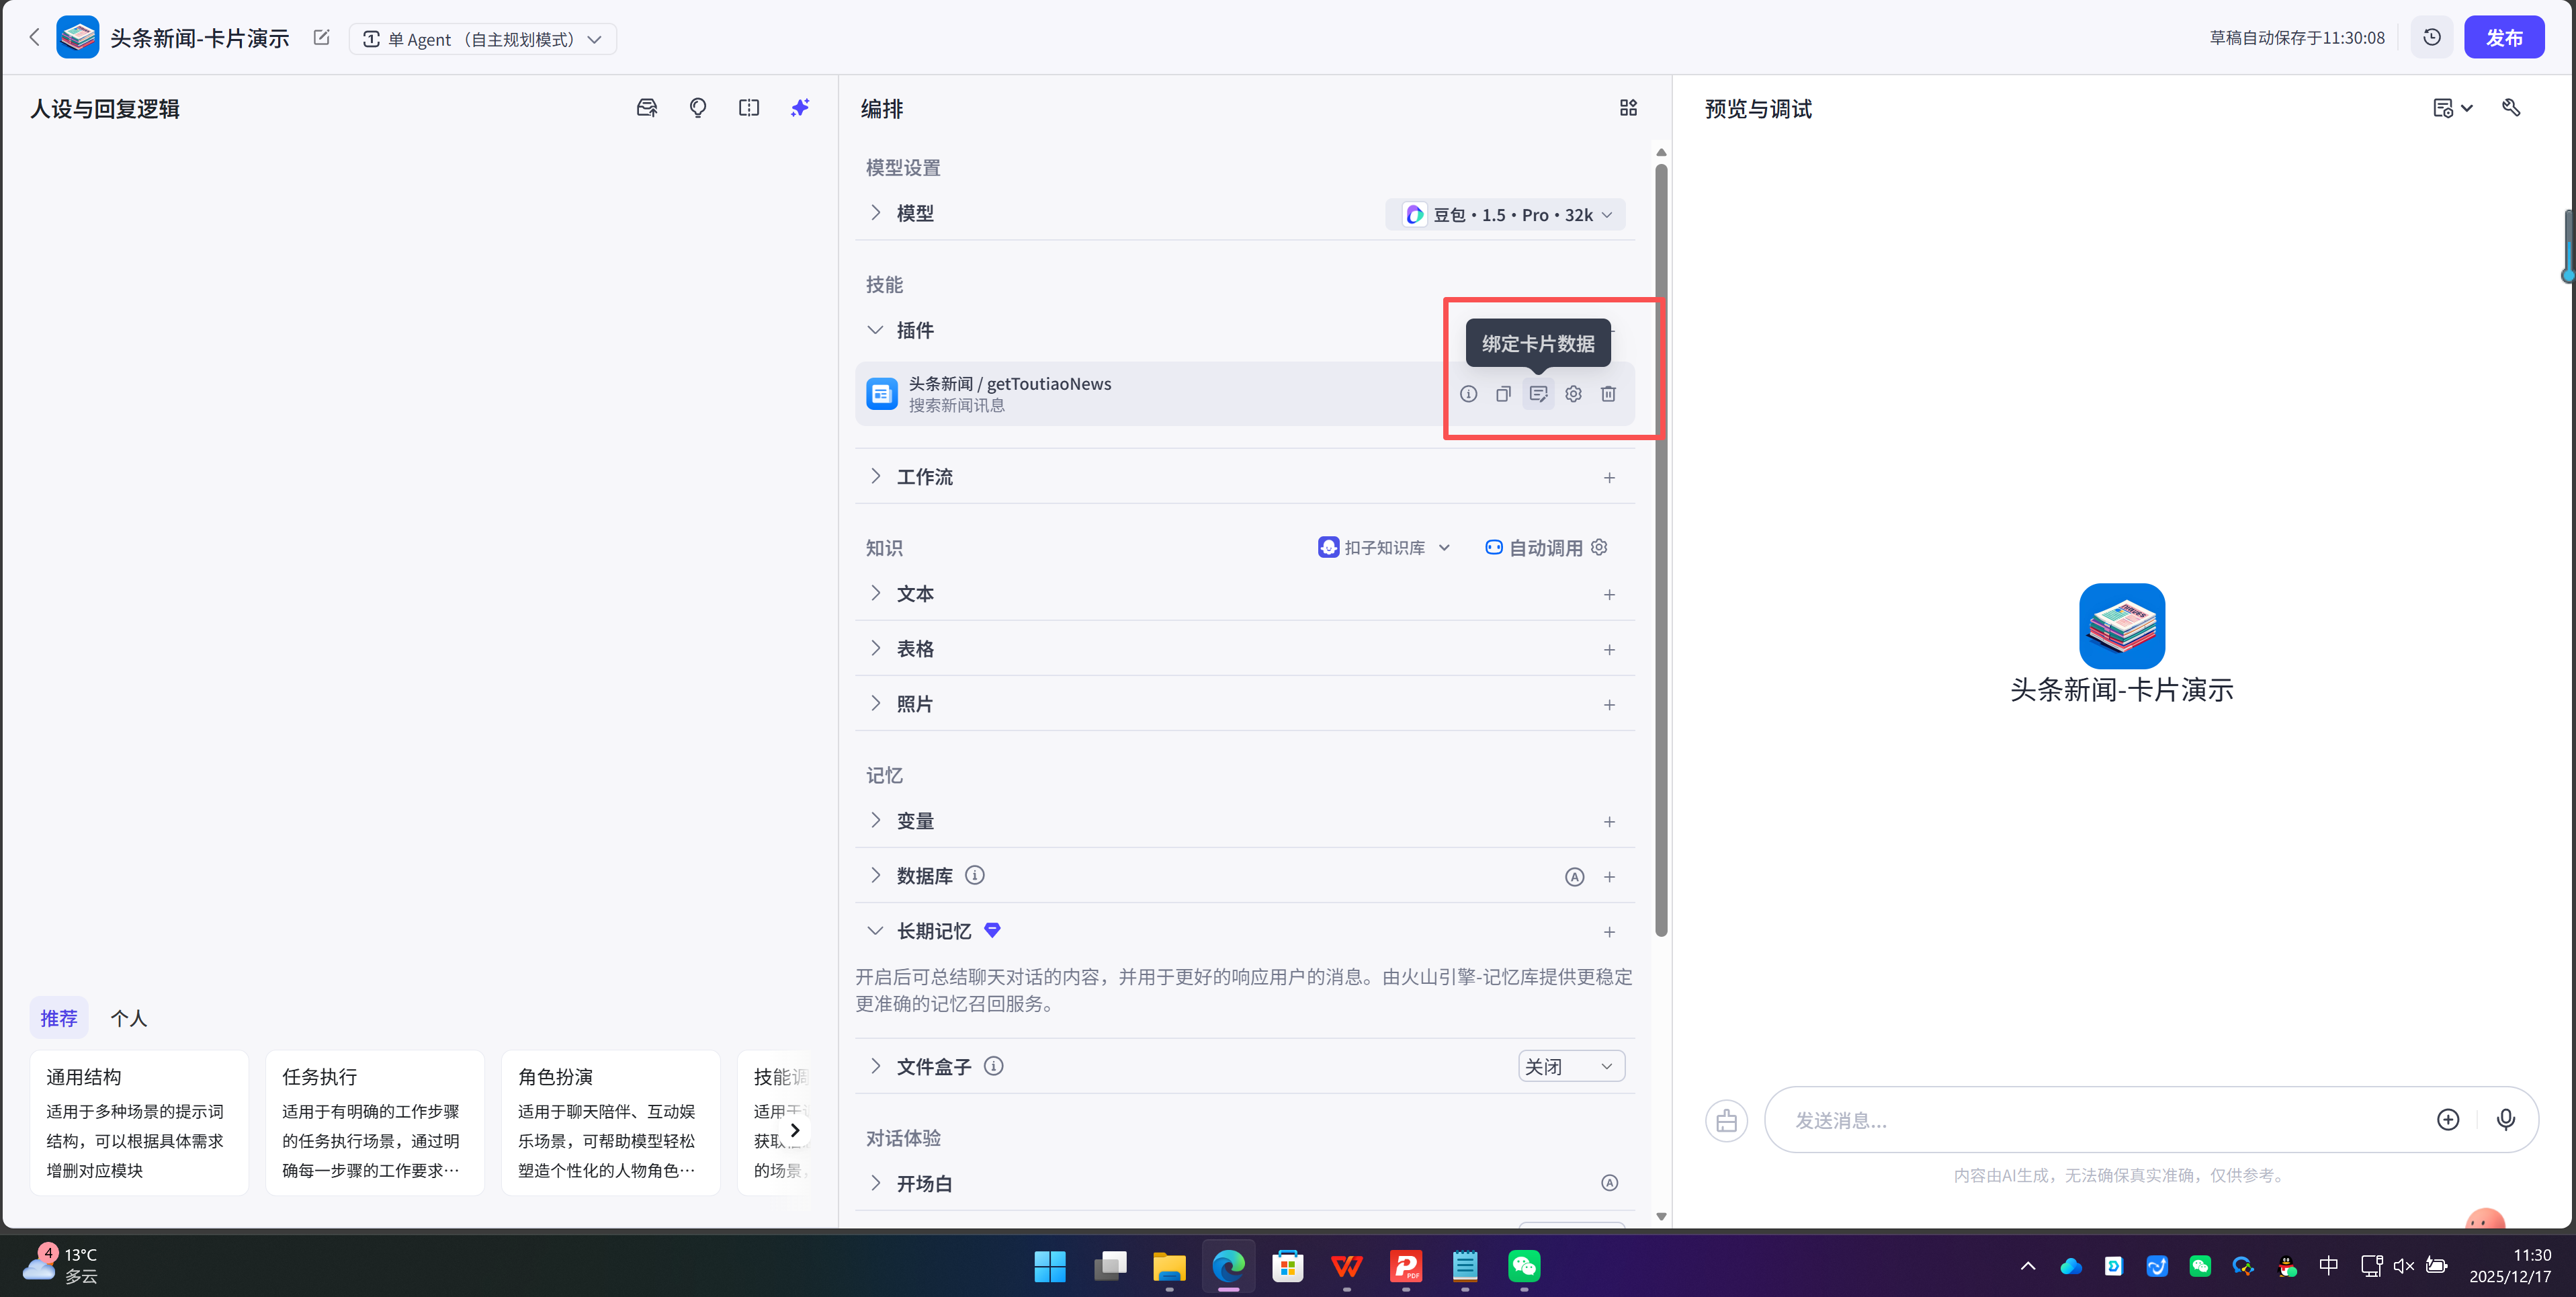Viewport: 2576px width, 1297px height.
Task: Click the lightbulb suggestion icon
Action: pos(698,107)
